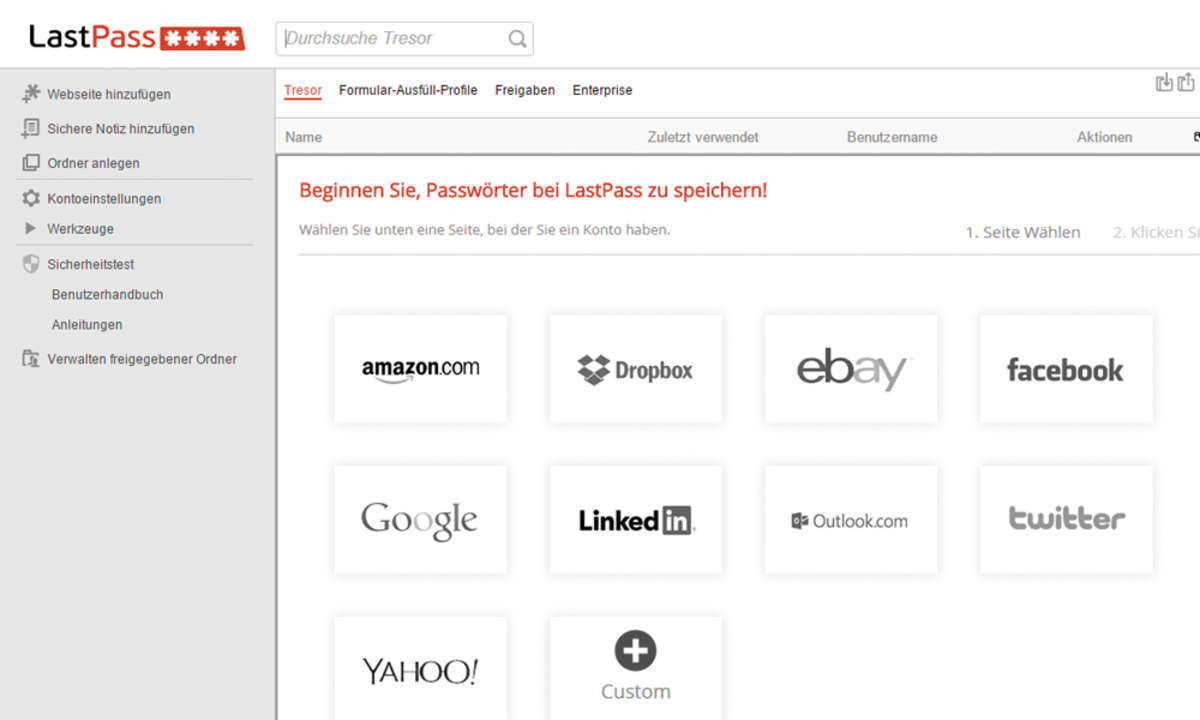This screenshot has width=1200, height=720.
Task: Select the YAHOO! tile
Action: pyautogui.click(x=420, y=668)
